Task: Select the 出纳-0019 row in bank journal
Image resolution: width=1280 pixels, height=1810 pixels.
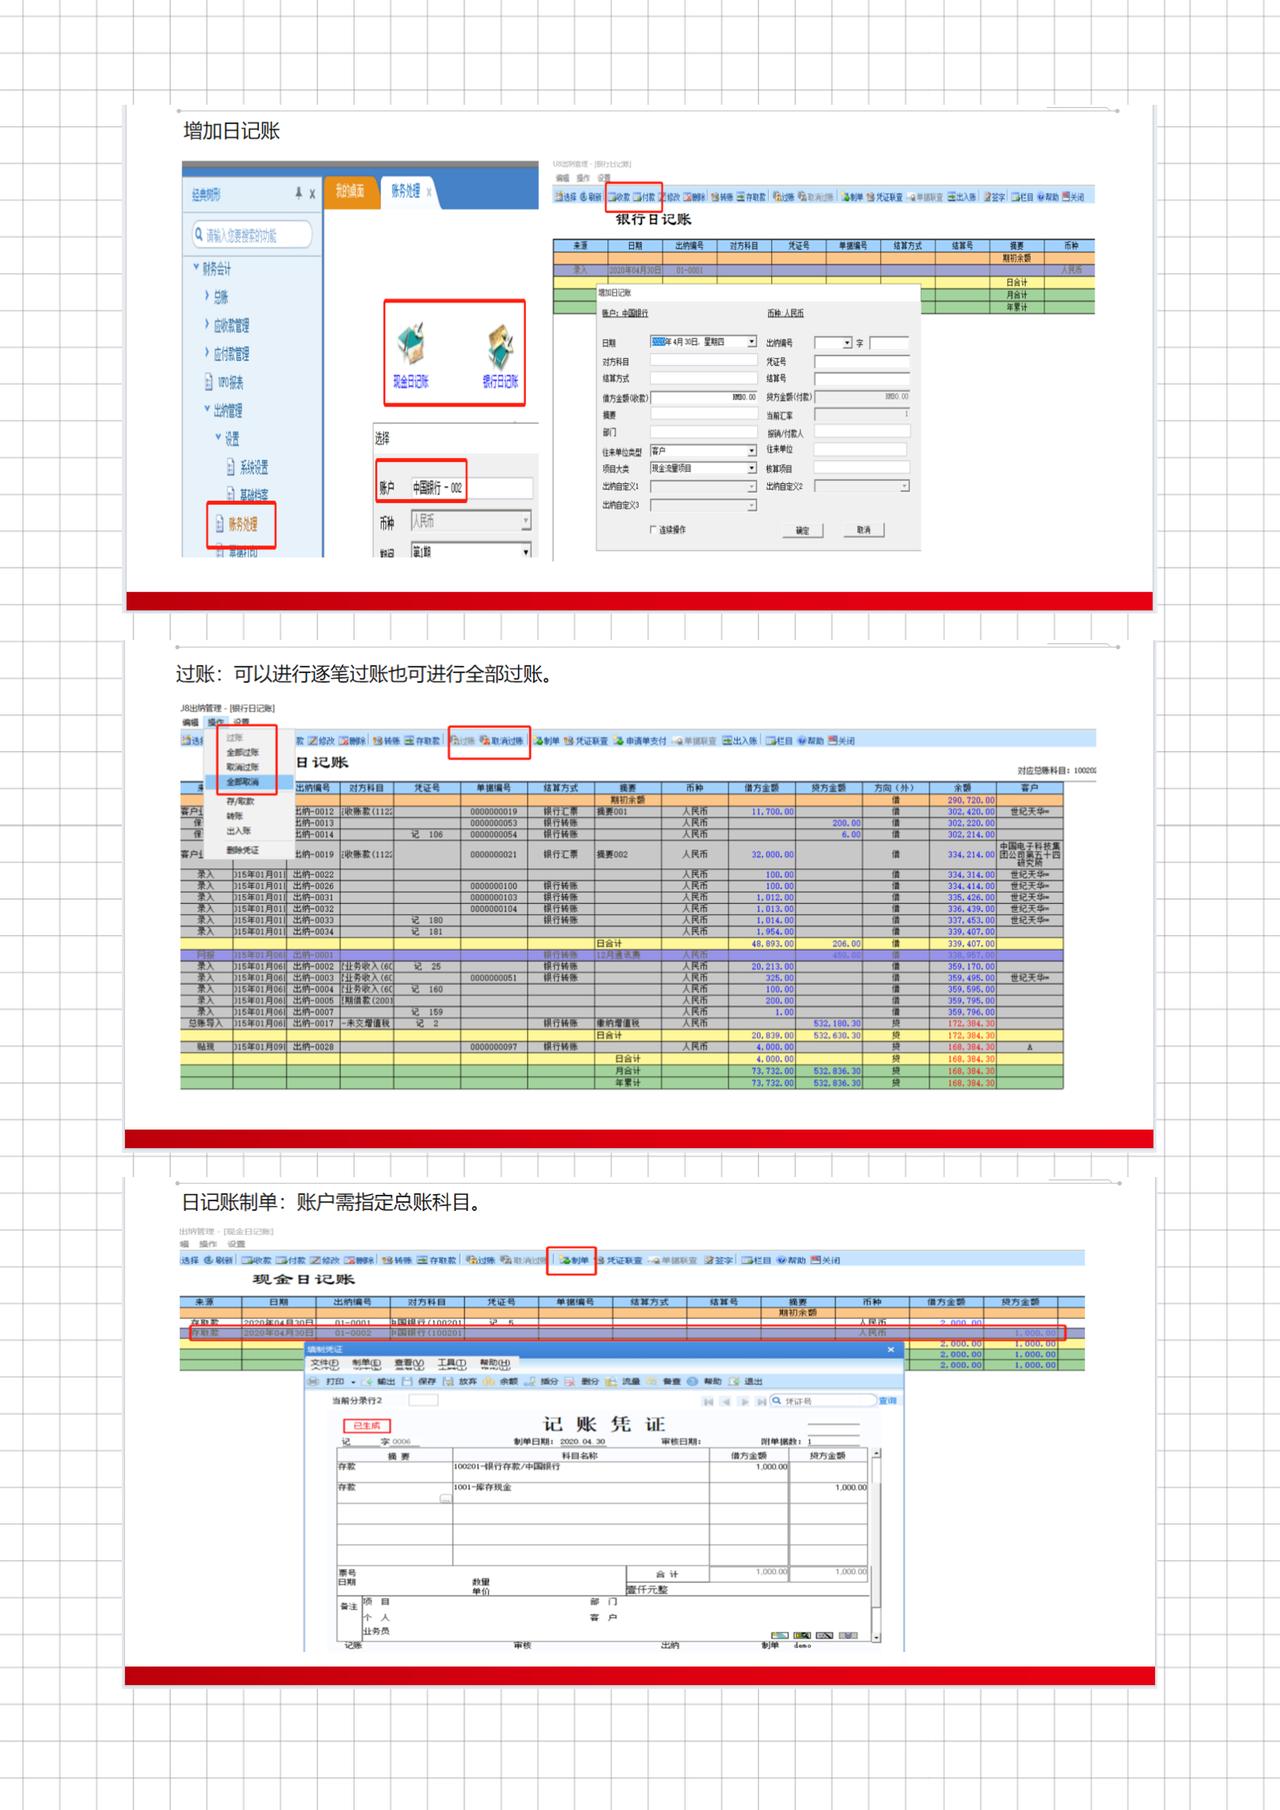Action: pyautogui.click(x=621, y=854)
